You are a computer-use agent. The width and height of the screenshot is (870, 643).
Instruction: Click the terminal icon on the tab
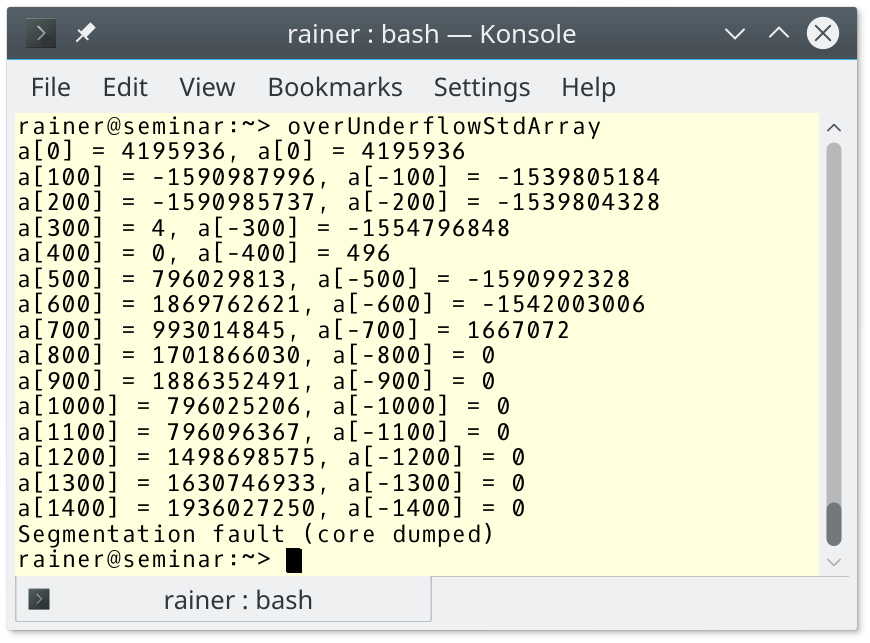tap(39, 599)
